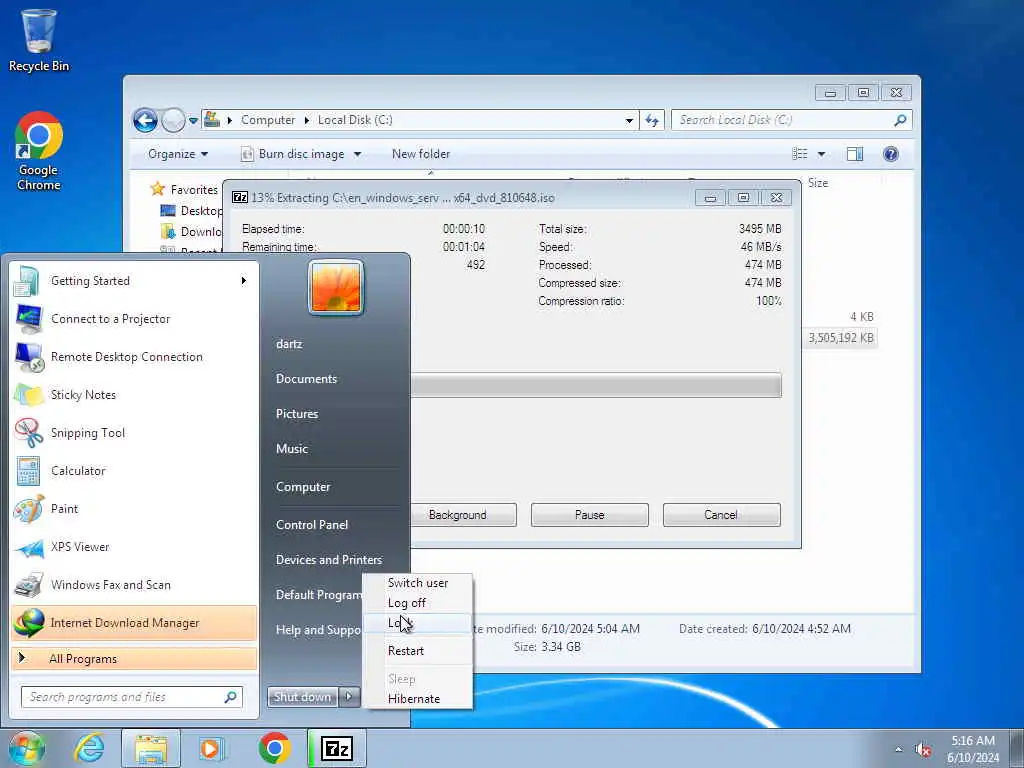Click the Connect to a Projector icon
Screen dimensions: 1024x768
(x=29, y=319)
